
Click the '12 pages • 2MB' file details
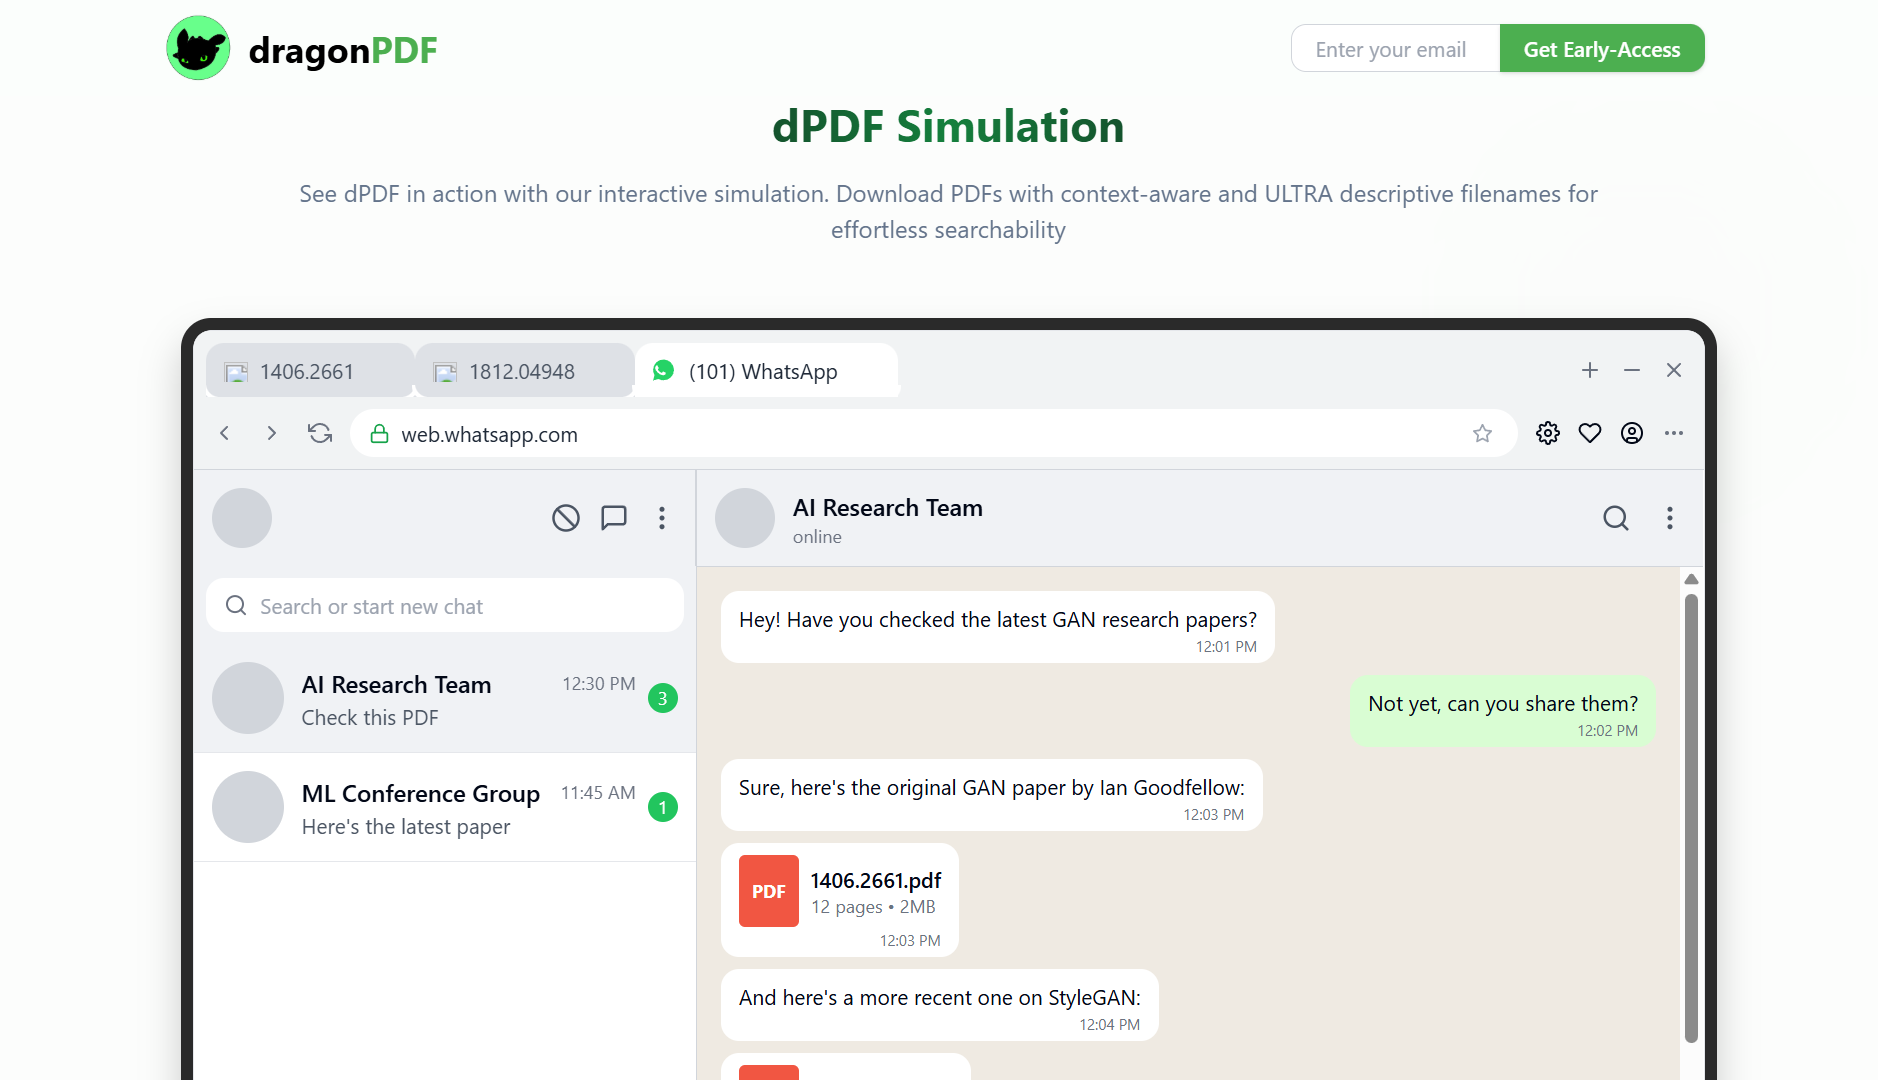(x=874, y=907)
